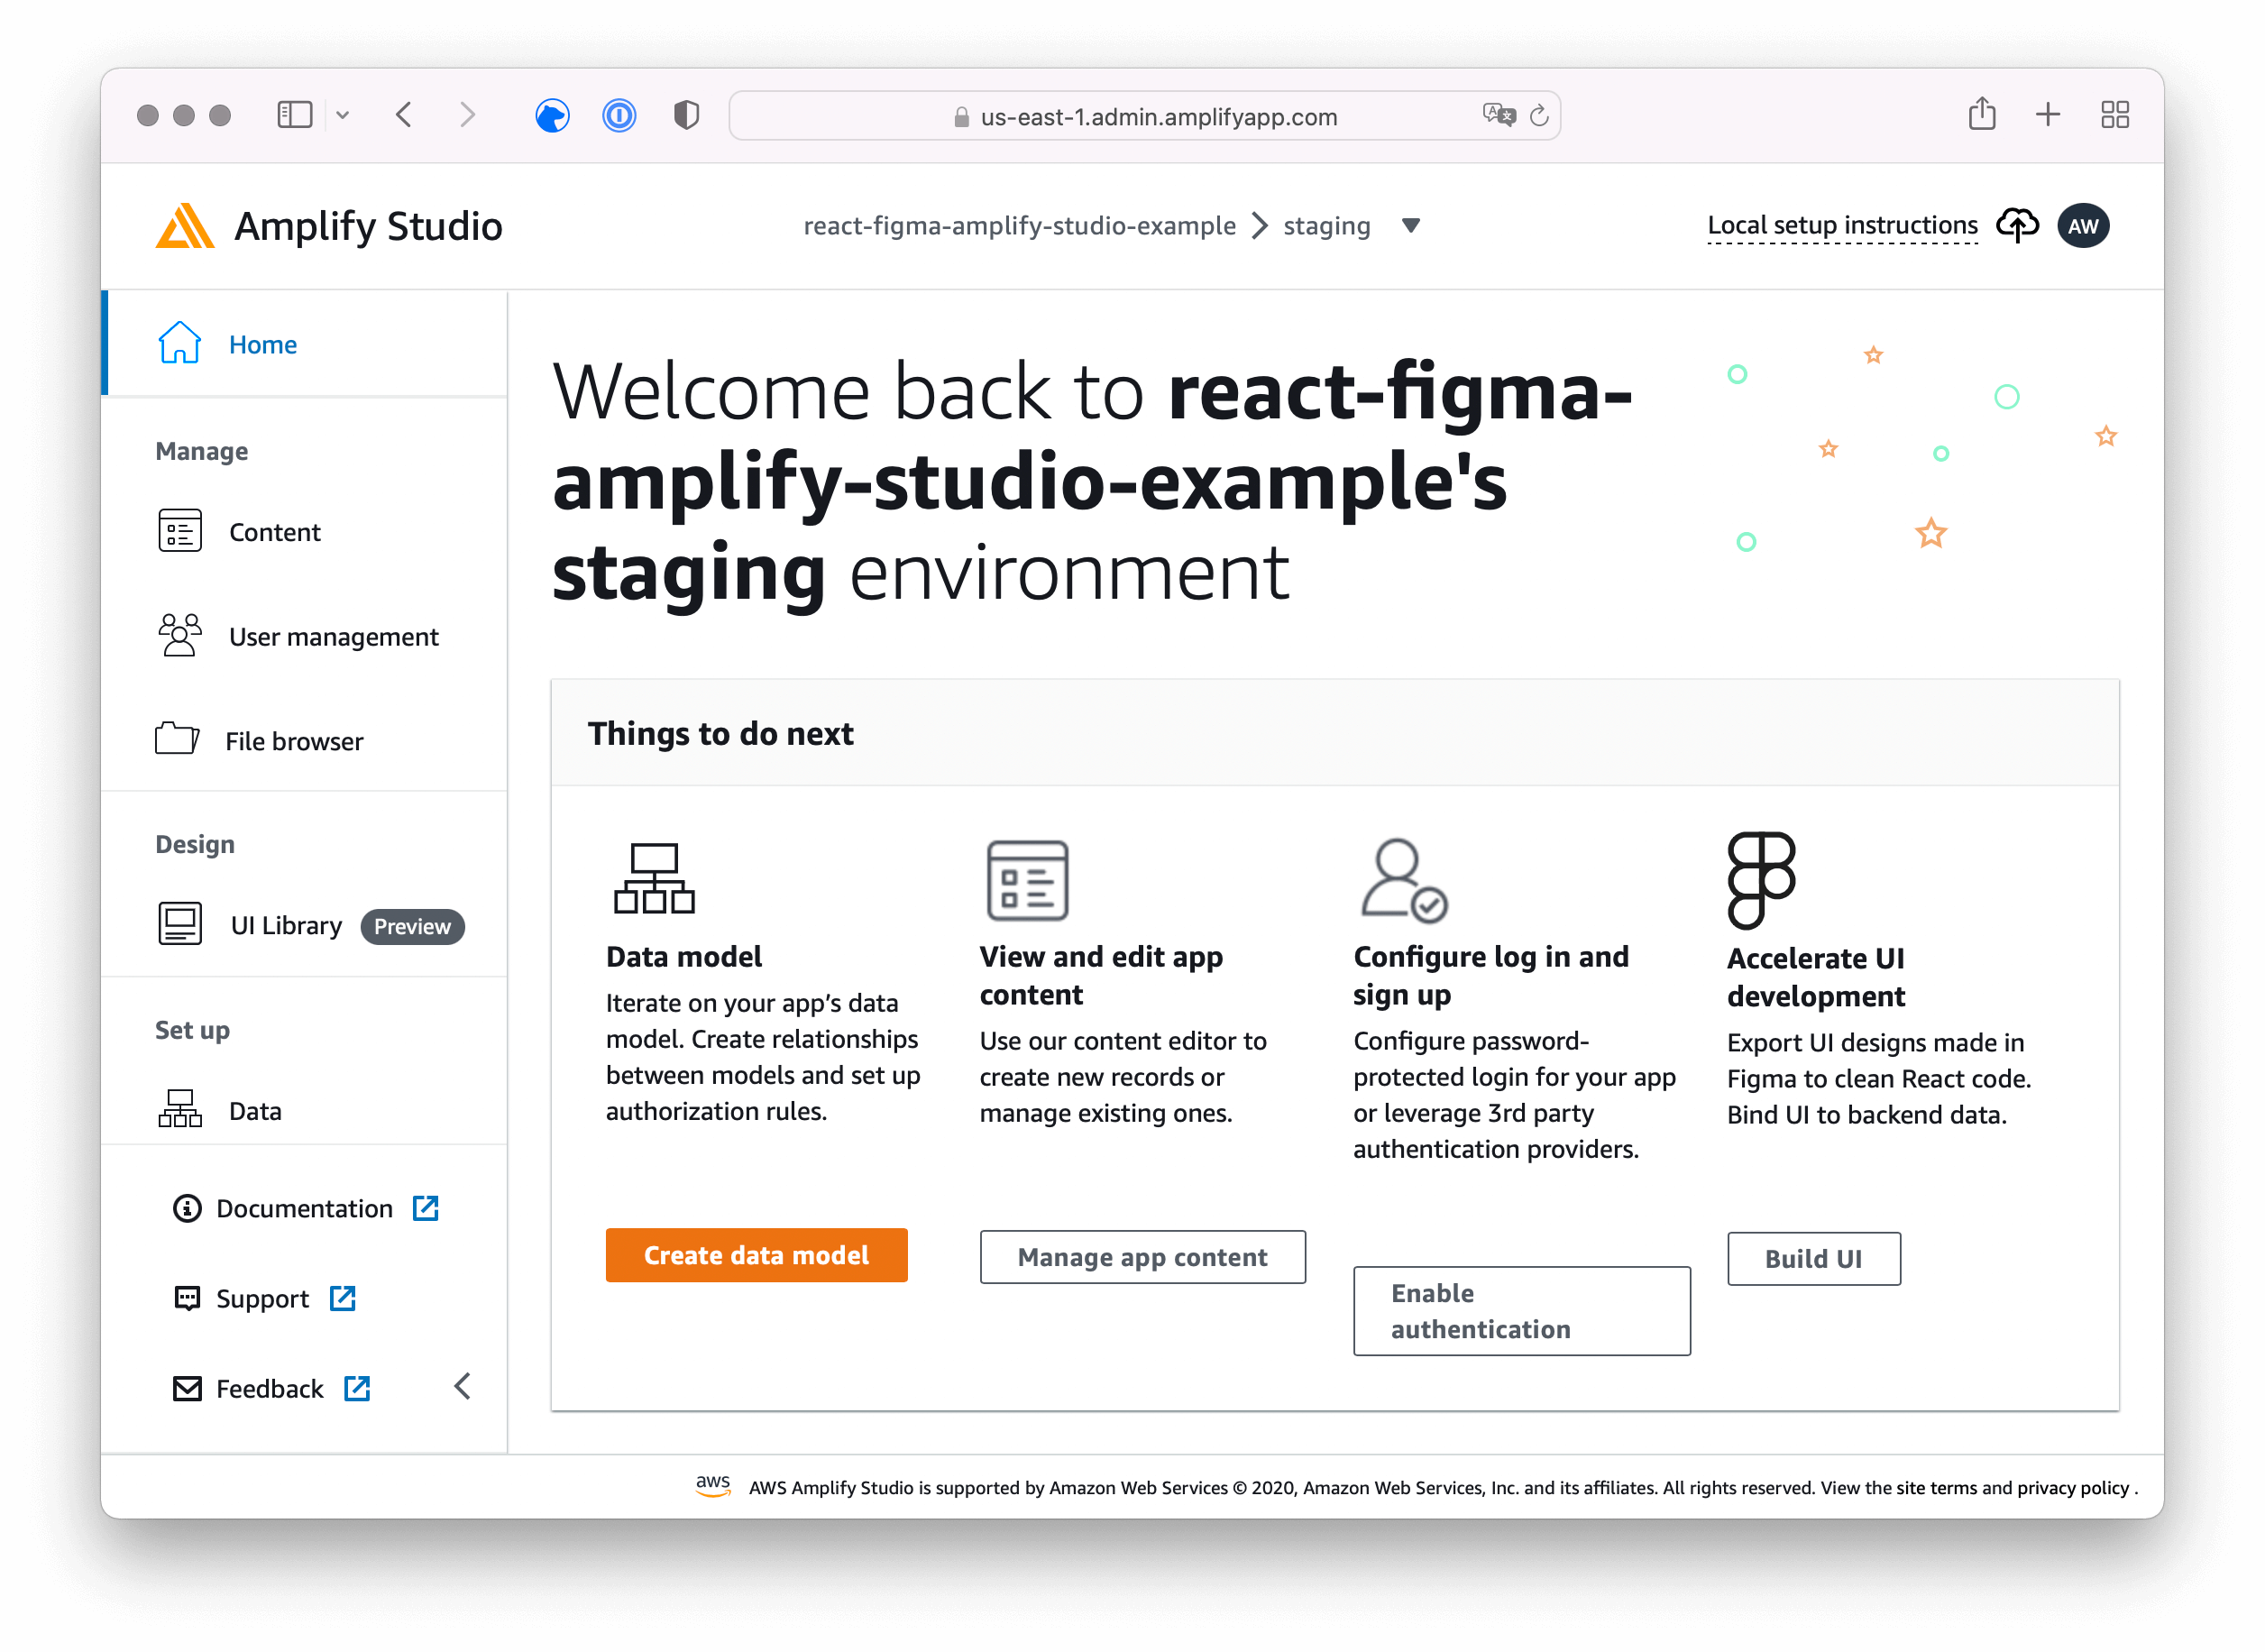Expand the staging environment dropdown
2265x1652 pixels.
pyautogui.click(x=1412, y=226)
